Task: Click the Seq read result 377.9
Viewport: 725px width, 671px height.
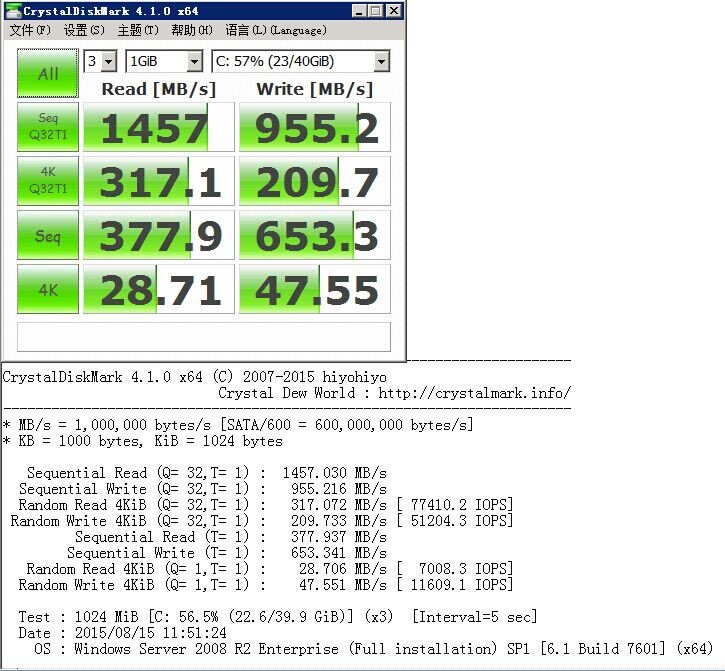Action: 159,235
